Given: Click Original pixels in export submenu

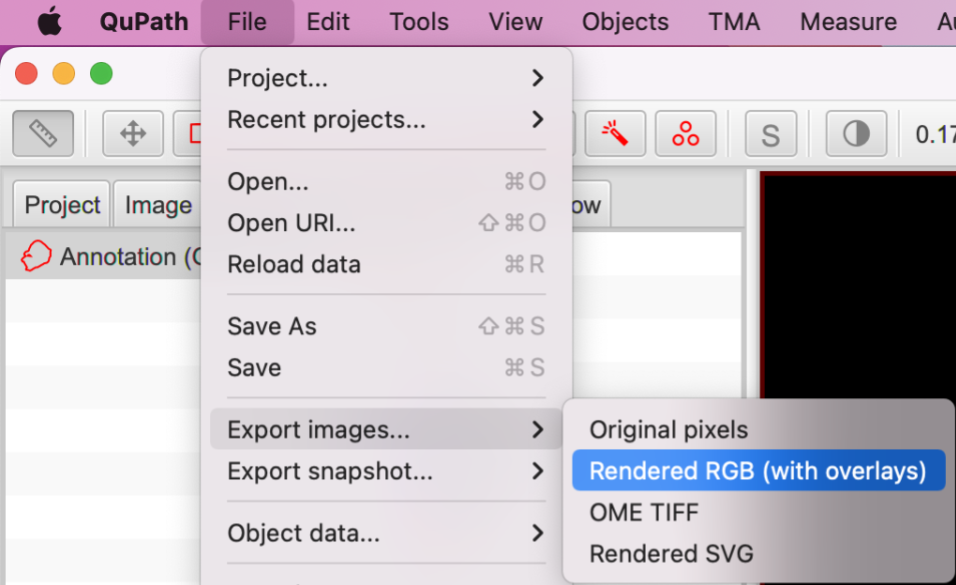Looking at the screenshot, I should (x=668, y=430).
